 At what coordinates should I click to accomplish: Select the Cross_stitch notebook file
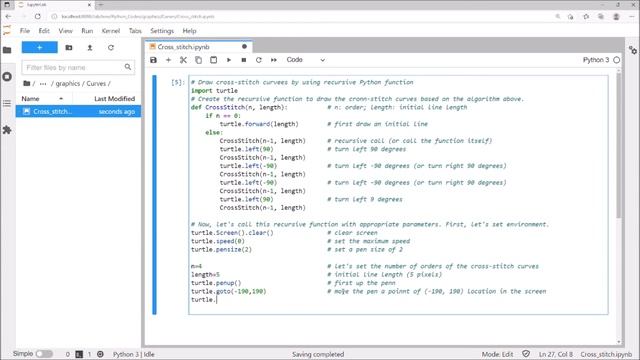click(x=78, y=111)
